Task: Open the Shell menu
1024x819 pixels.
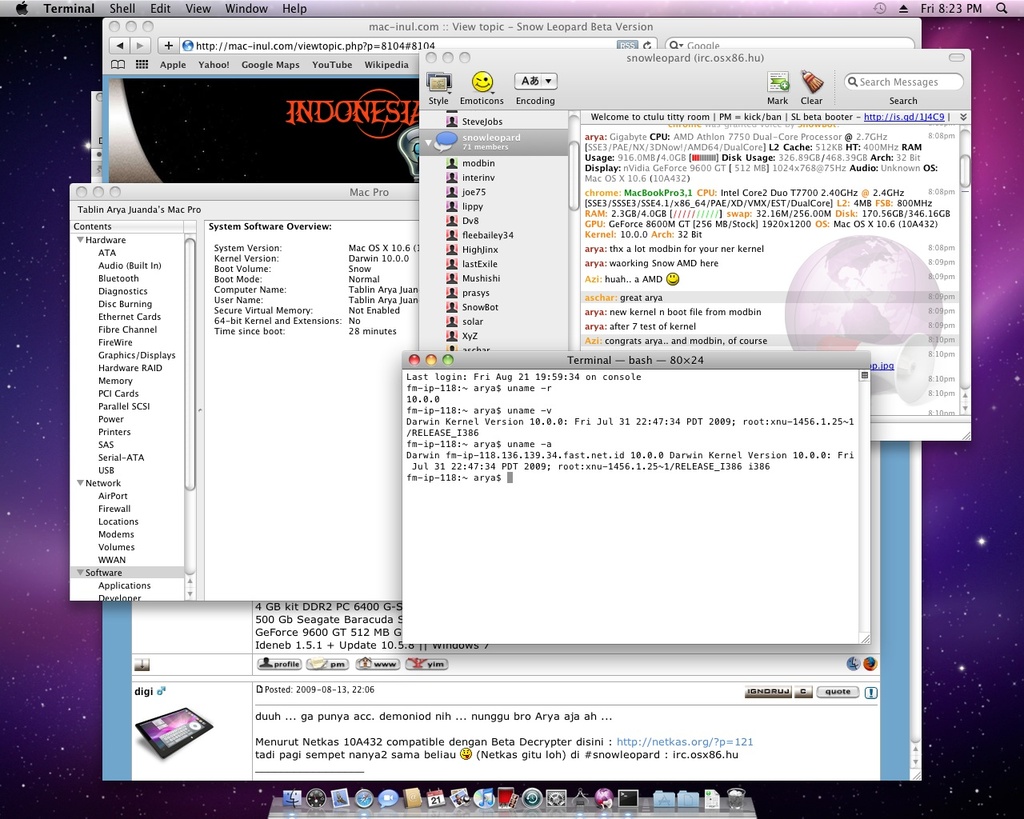Action: click(122, 8)
